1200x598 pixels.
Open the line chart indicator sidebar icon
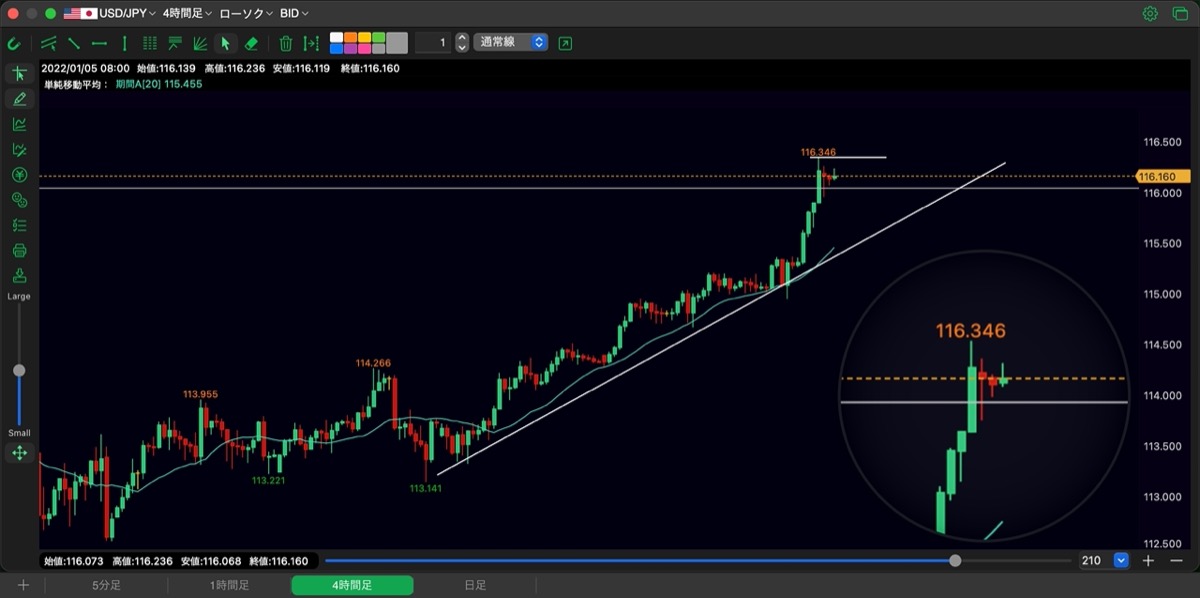[19, 124]
